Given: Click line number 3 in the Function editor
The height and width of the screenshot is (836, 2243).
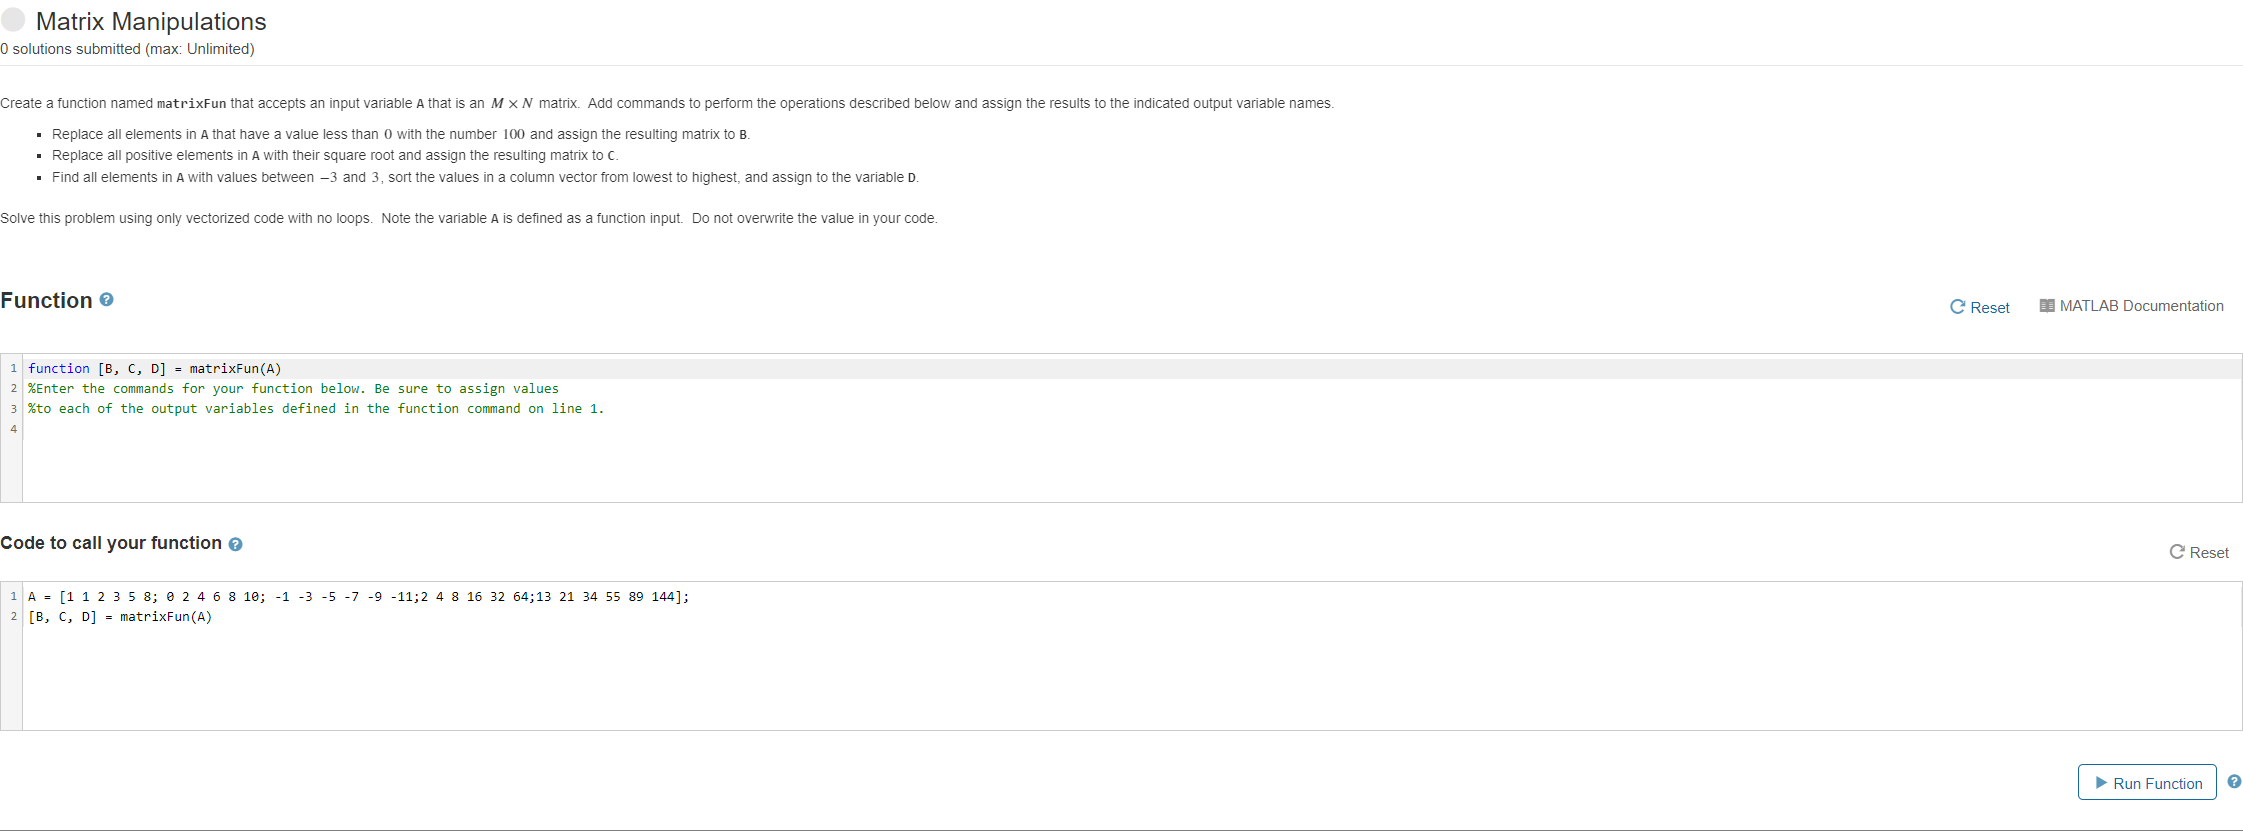Looking at the screenshot, I should click(12, 408).
